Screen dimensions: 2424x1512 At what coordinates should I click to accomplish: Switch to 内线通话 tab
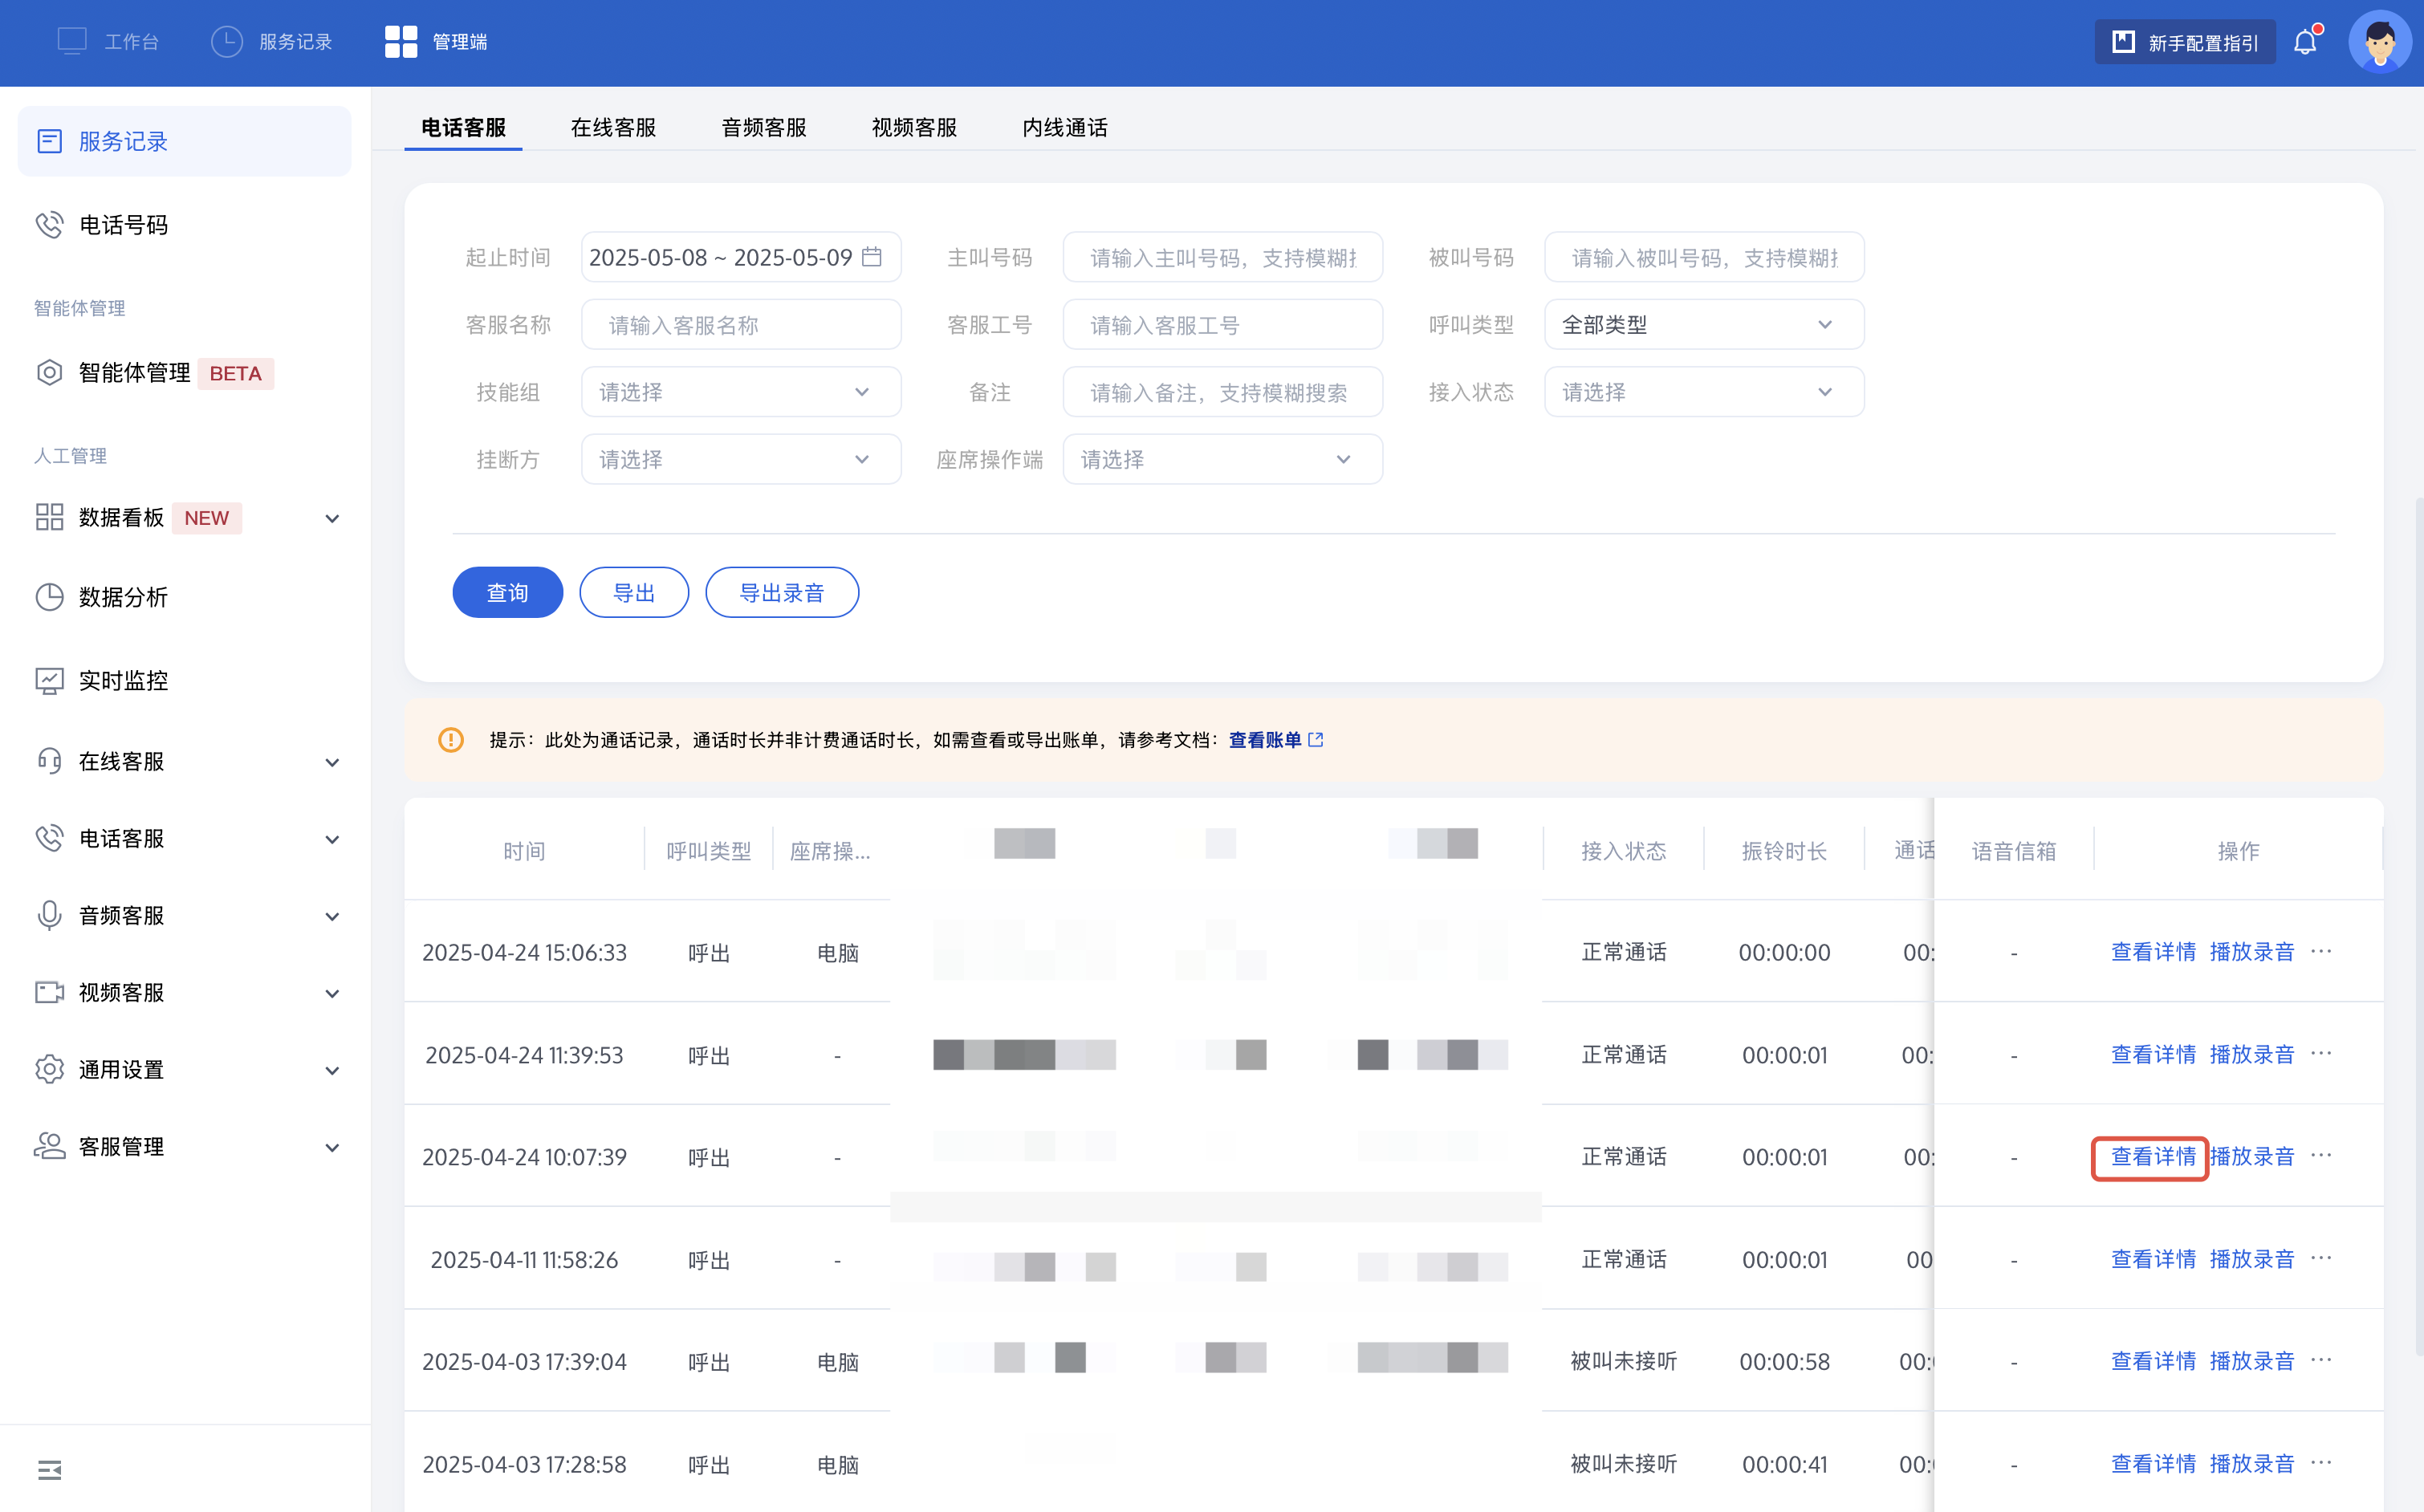pyautogui.click(x=1064, y=127)
